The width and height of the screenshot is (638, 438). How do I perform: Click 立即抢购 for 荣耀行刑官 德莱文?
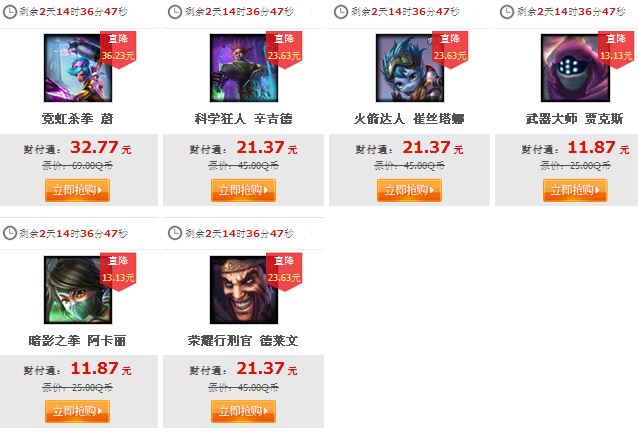(243, 411)
